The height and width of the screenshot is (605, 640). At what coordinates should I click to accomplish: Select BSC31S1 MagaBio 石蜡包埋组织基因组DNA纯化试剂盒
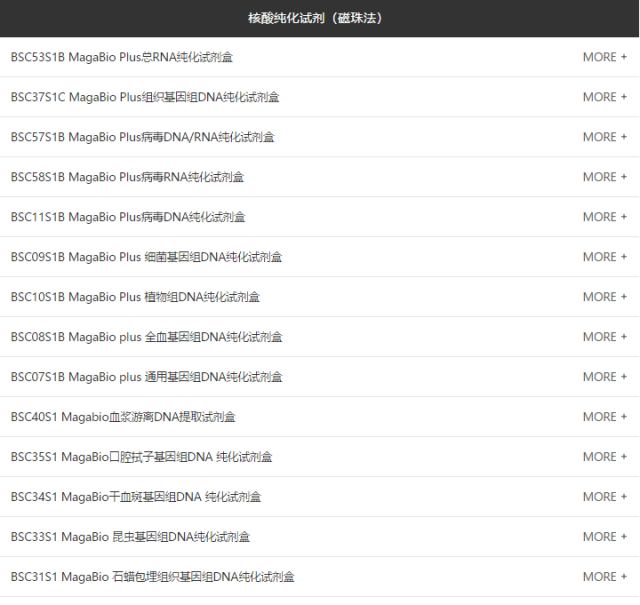tap(153, 577)
